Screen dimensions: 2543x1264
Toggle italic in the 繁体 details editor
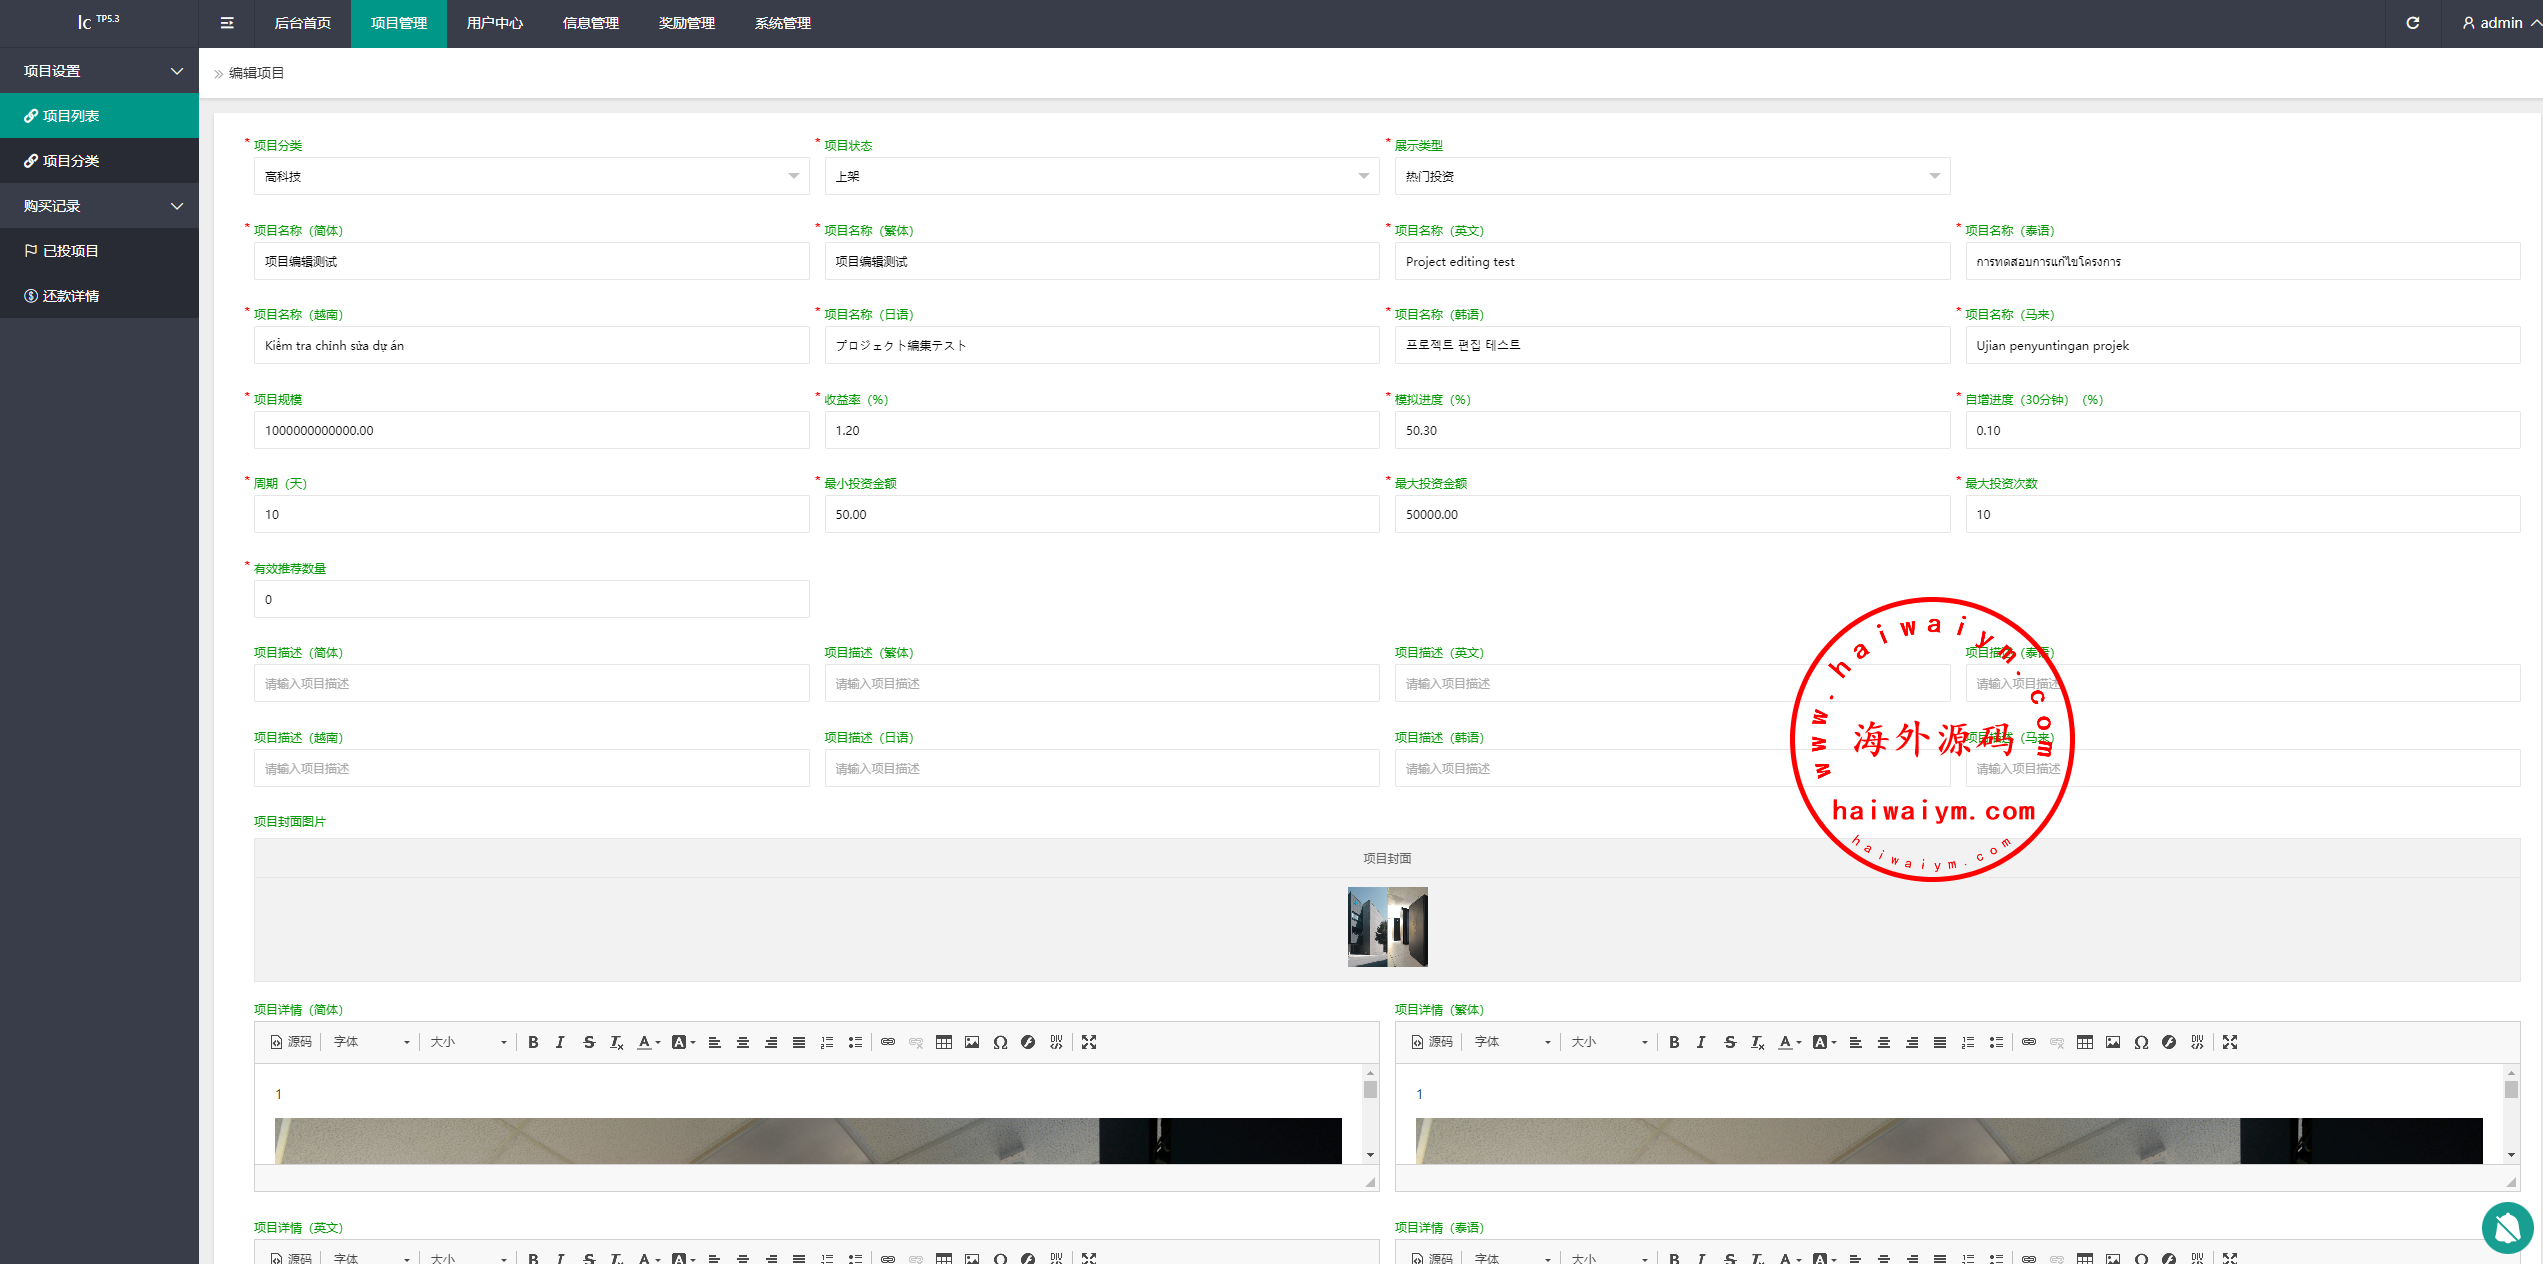pyautogui.click(x=1701, y=1042)
